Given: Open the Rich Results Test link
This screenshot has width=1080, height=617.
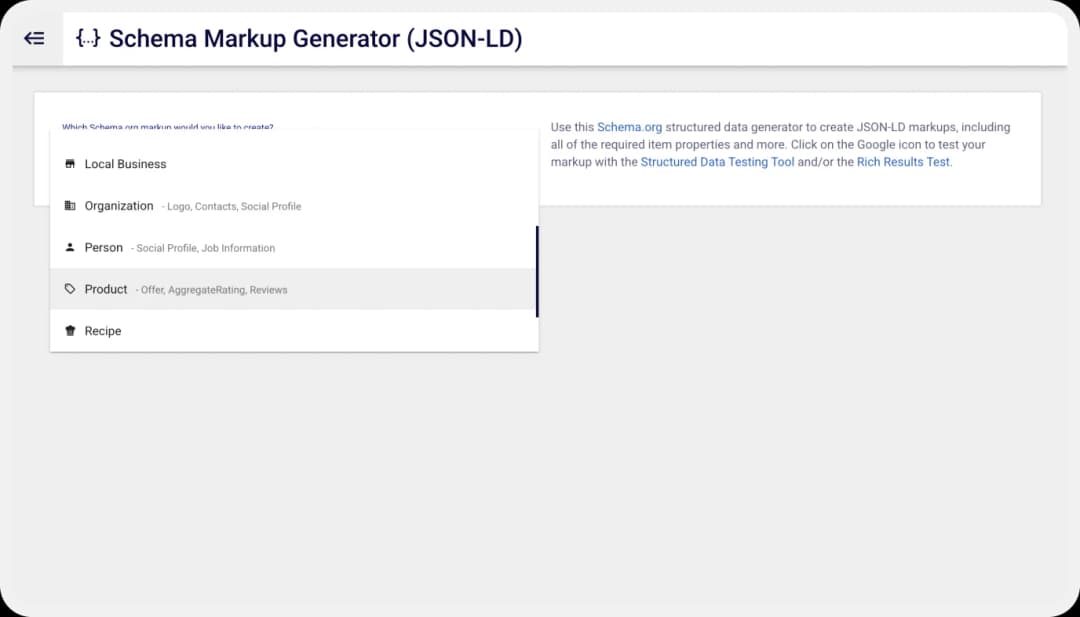Looking at the screenshot, I should 903,162.
